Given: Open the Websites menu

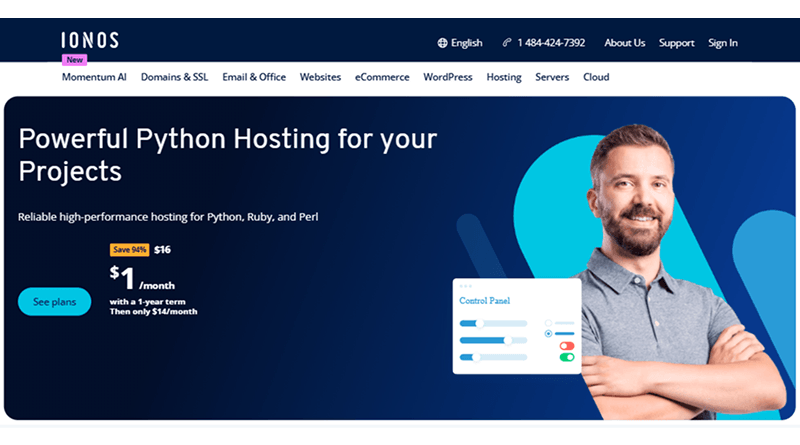Looking at the screenshot, I should (x=320, y=77).
